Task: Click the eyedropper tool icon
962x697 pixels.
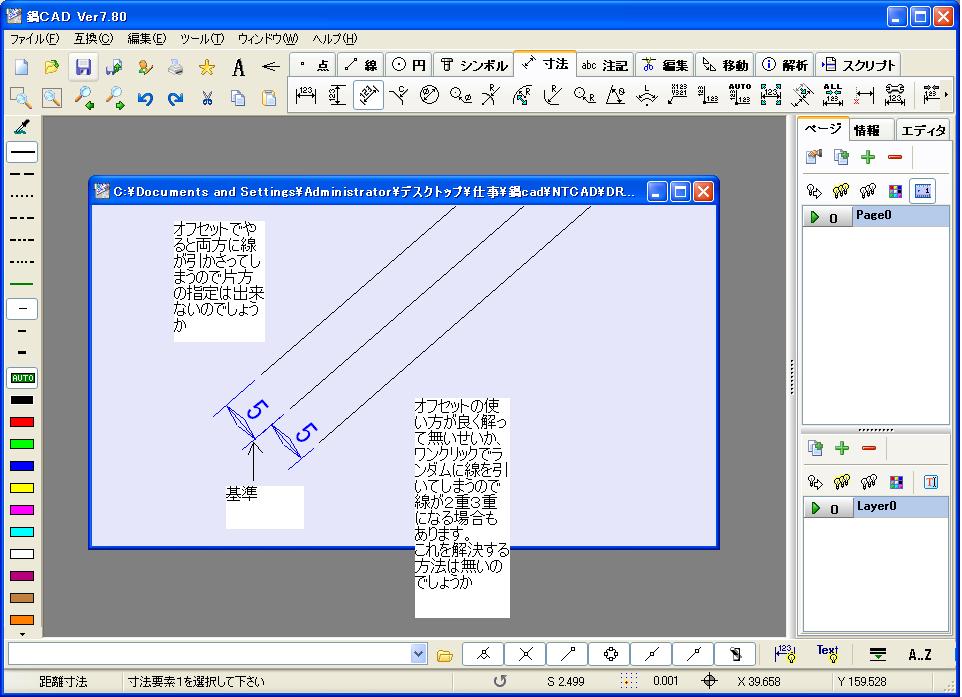Action: [22, 128]
